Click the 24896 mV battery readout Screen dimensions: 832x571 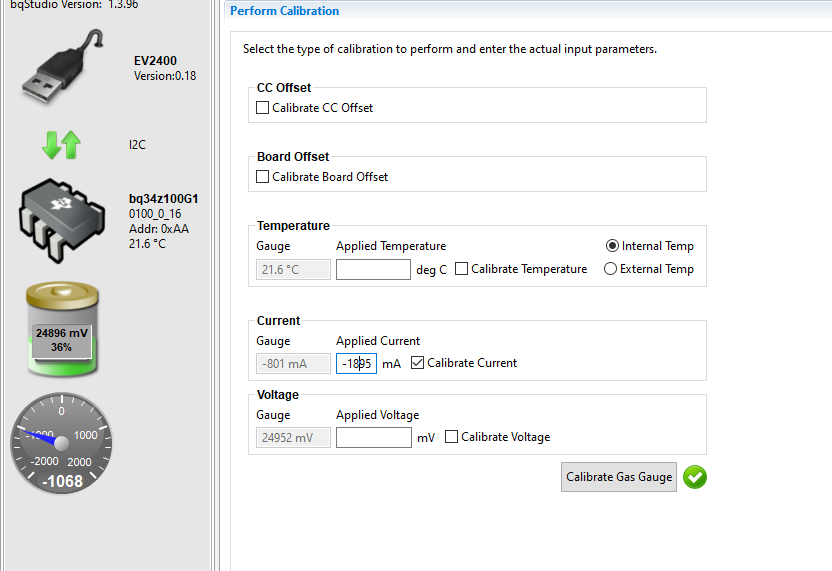[x=62, y=333]
